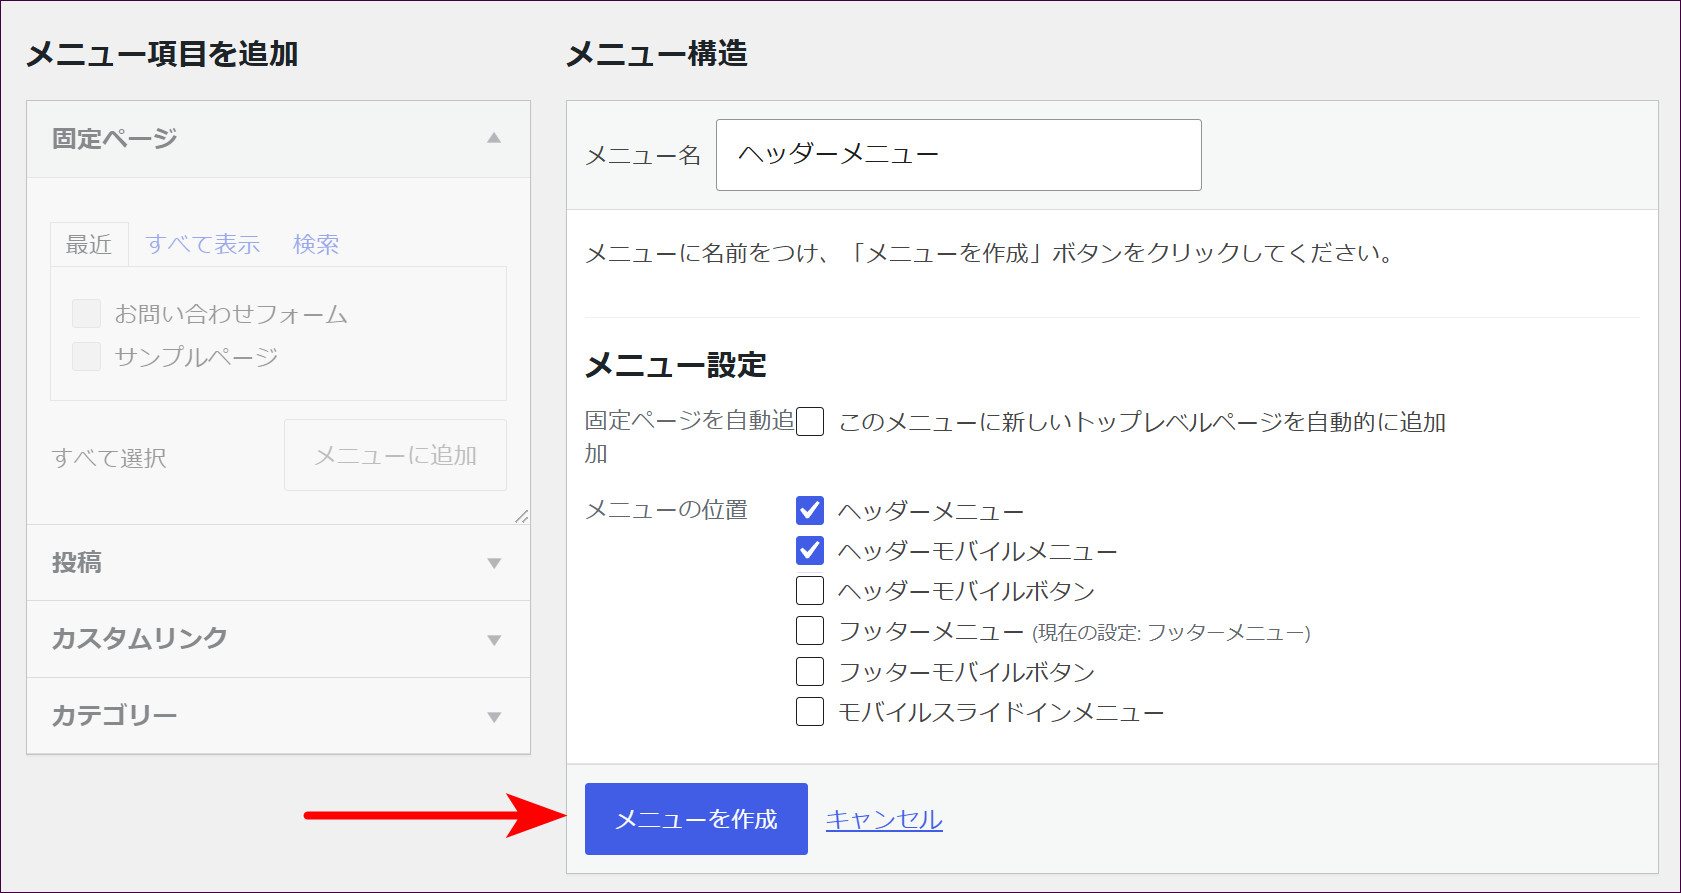Click the メニュー名 text field
1681x893 pixels.
(958, 155)
